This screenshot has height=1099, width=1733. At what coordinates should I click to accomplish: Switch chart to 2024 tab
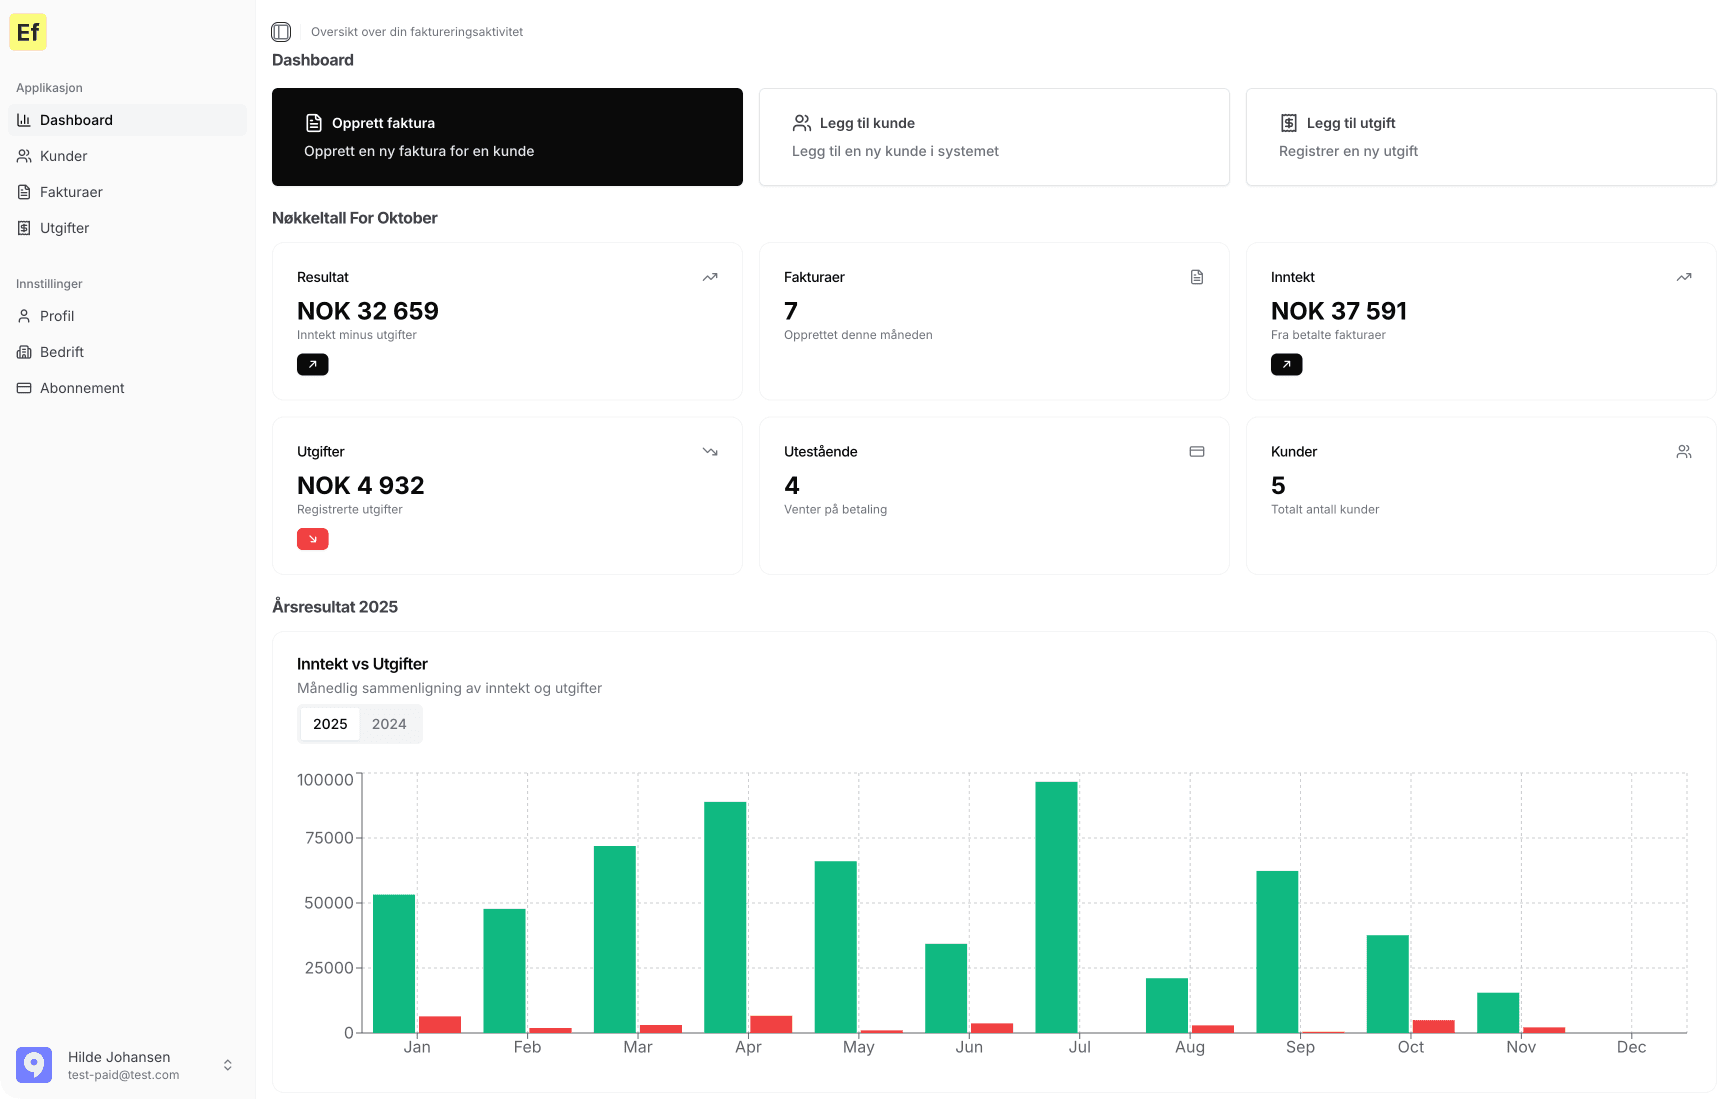pos(389,724)
